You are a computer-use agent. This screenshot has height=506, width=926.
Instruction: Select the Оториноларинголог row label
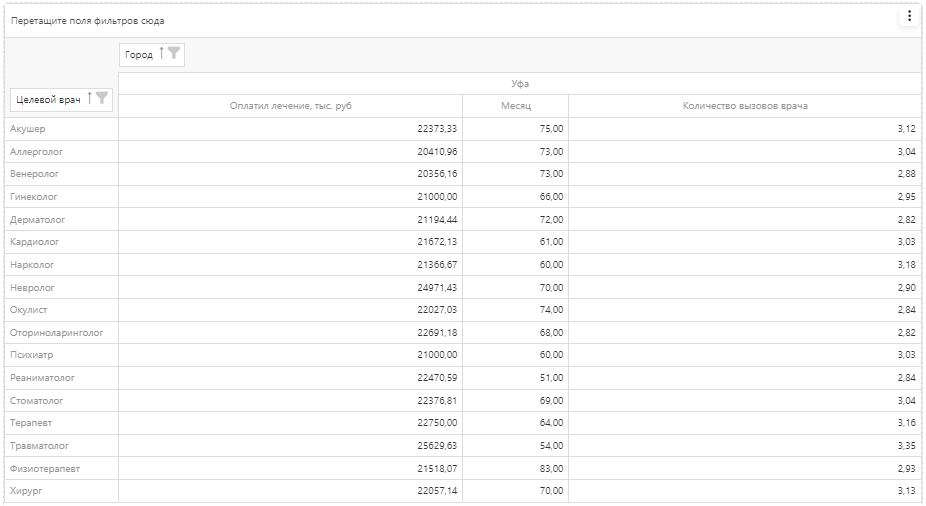click(x=56, y=332)
